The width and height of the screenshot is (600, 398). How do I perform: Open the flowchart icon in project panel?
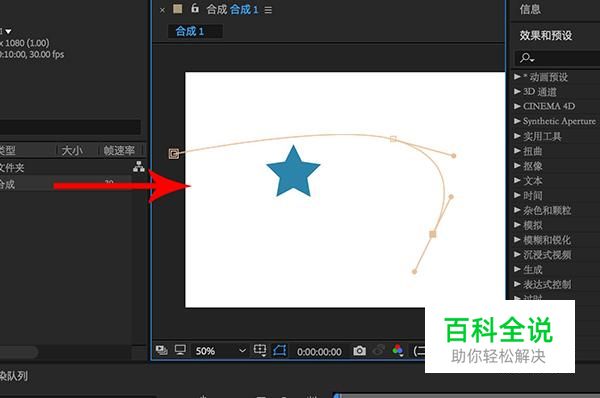click(139, 166)
